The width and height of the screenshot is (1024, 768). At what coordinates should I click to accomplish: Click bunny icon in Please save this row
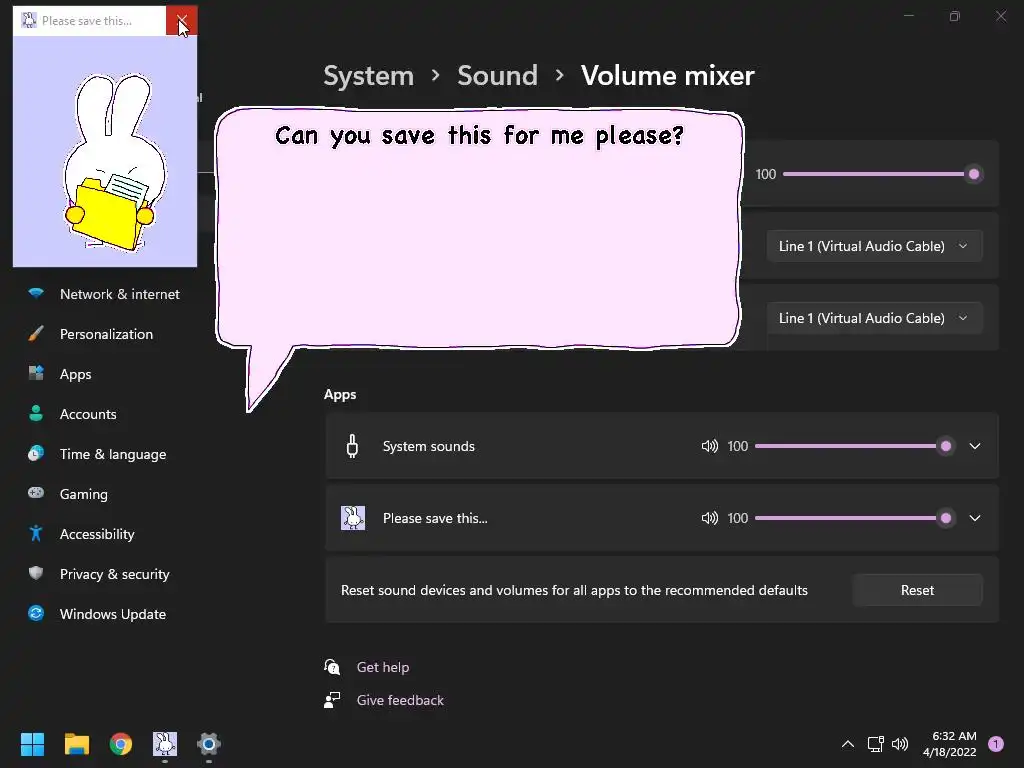click(353, 518)
